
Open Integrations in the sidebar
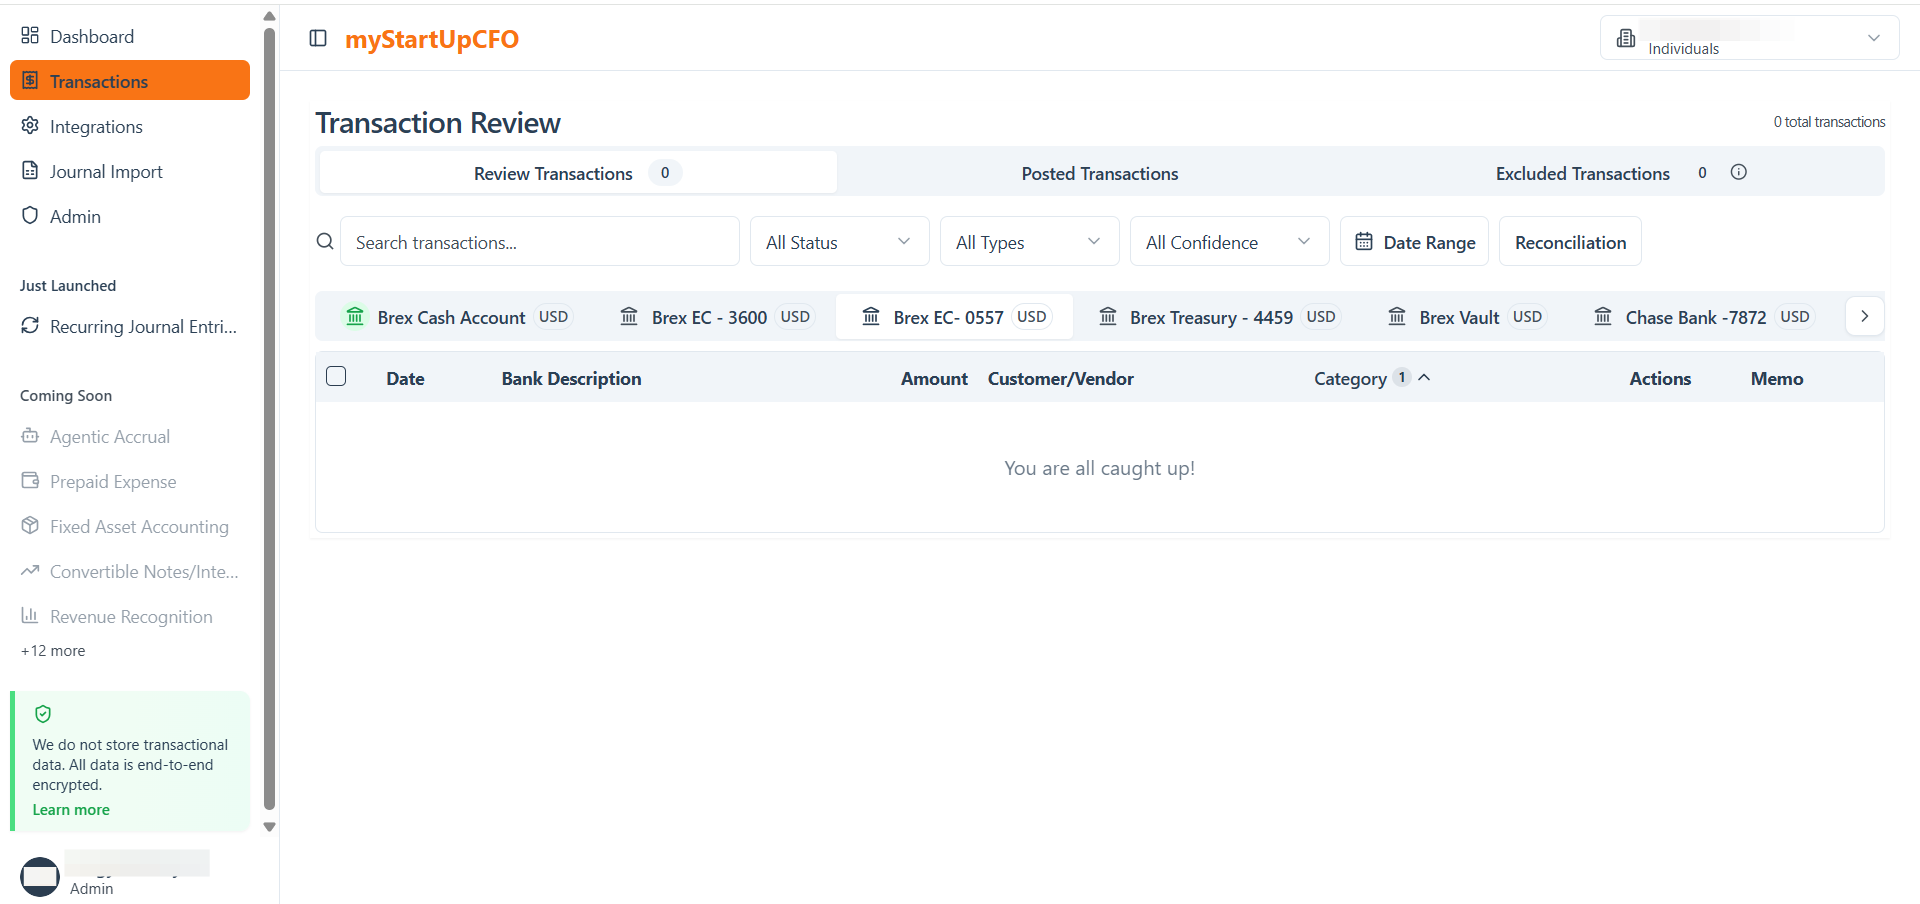pos(130,126)
